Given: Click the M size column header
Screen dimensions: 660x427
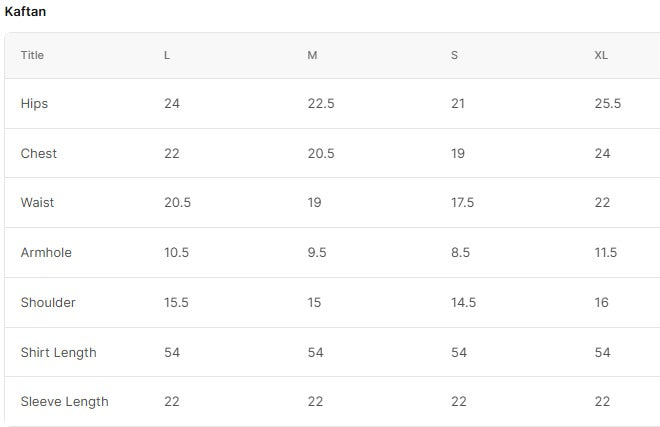Looking at the screenshot, I should [x=312, y=55].
